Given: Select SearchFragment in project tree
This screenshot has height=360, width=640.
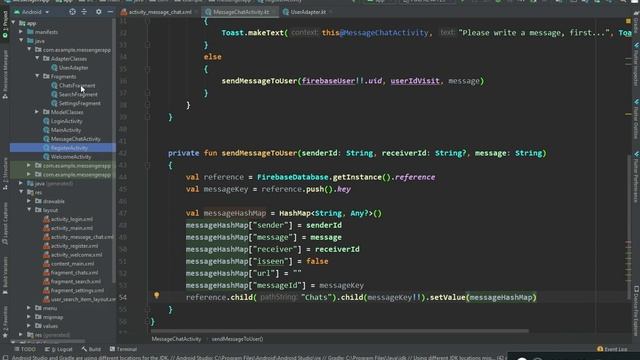Looking at the screenshot, I should [x=74, y=94].
